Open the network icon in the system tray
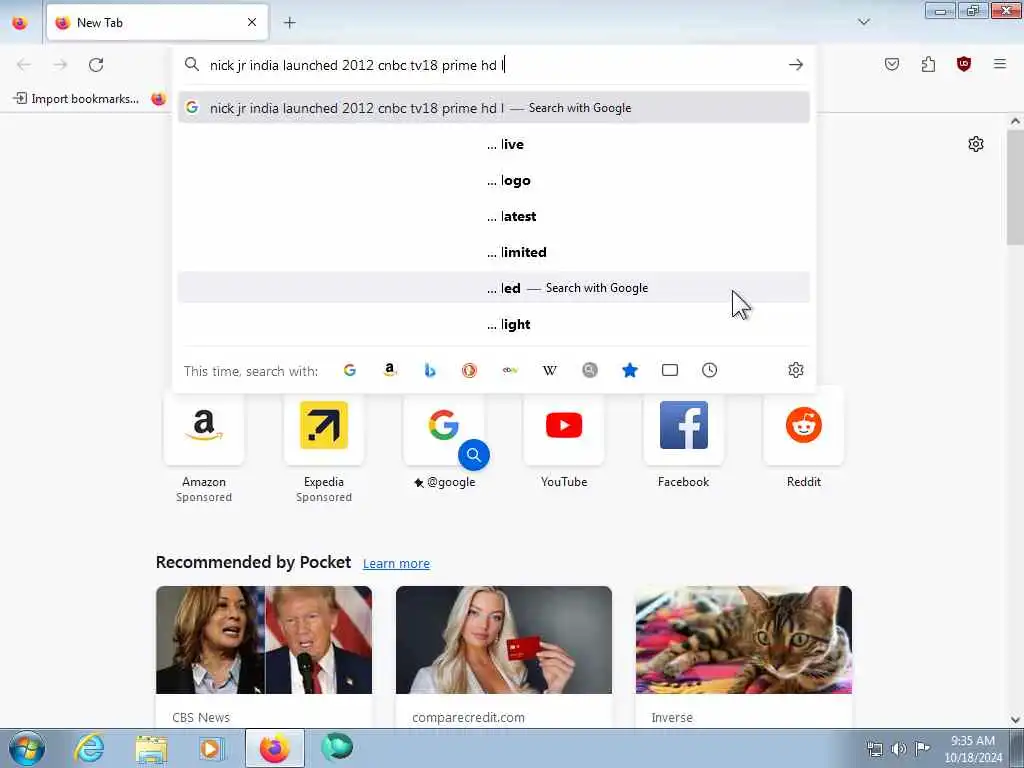Image resolution: width=1024 pixels, height=768 pixels. 874,749
